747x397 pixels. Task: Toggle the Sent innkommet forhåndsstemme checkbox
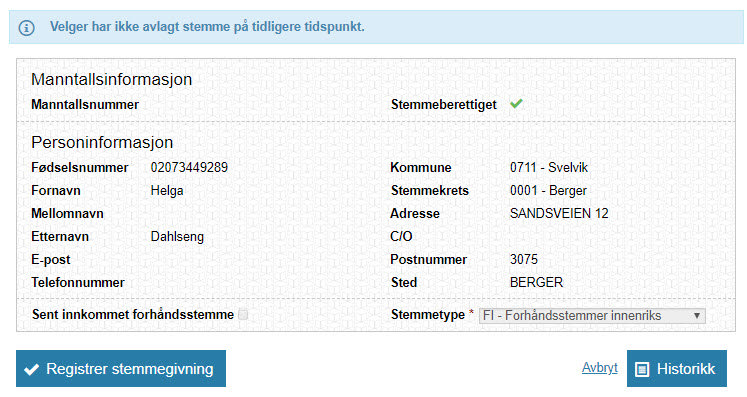243,315
